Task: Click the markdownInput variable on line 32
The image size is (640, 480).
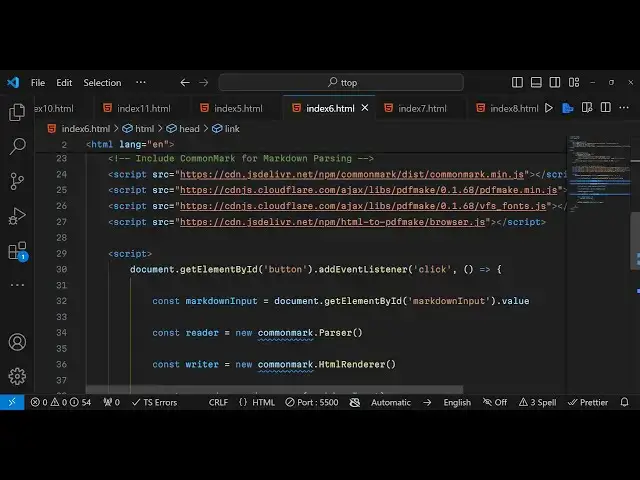Action: (x=222, y=301)
